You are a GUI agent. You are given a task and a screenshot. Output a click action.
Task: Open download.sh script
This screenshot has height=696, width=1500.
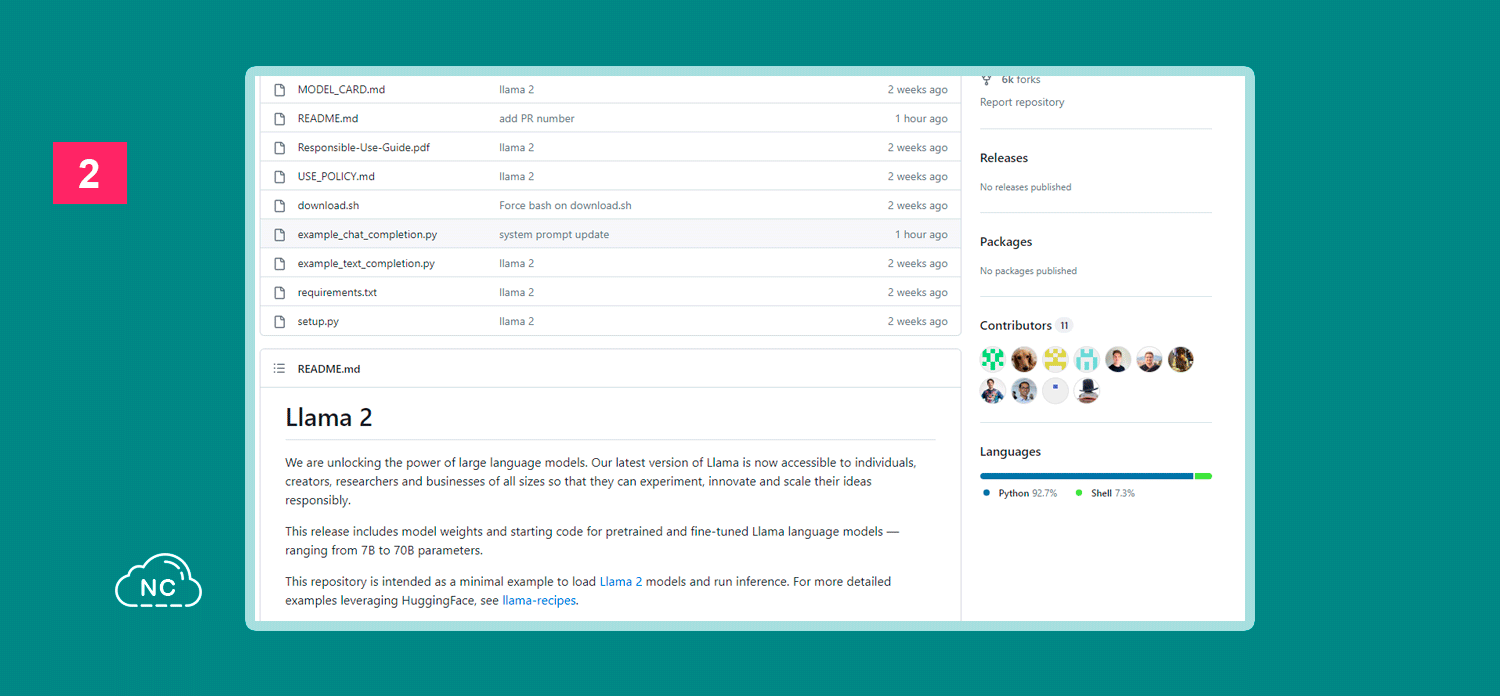click(x=328, y=205)
